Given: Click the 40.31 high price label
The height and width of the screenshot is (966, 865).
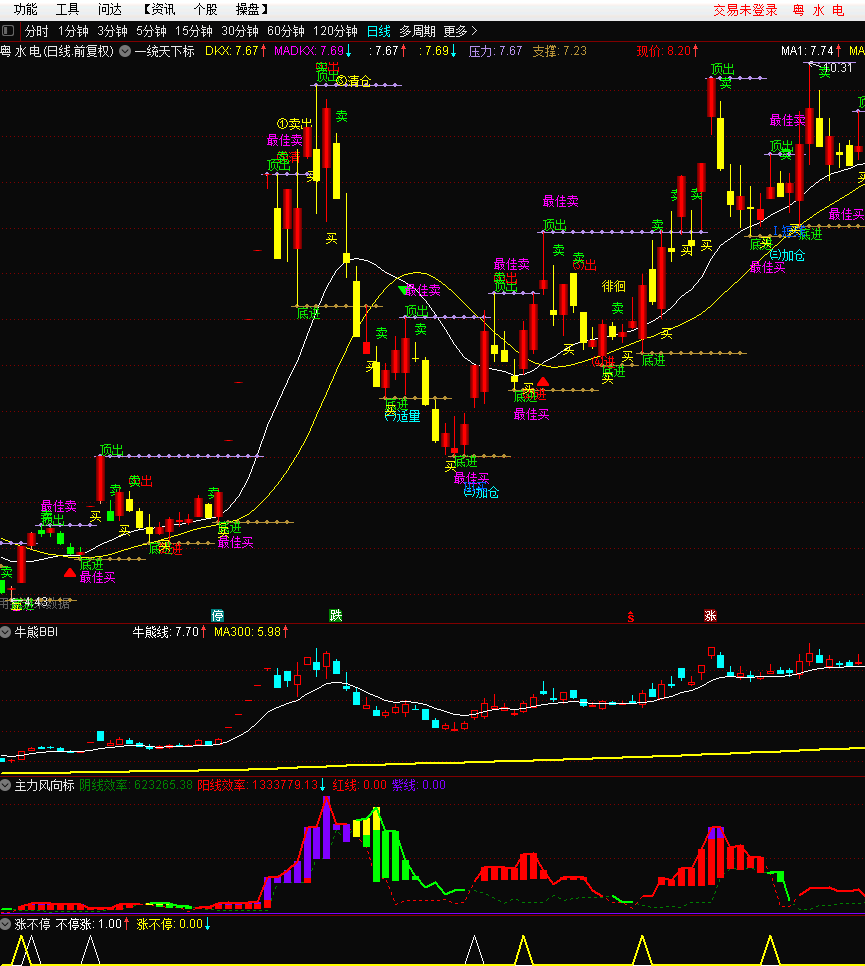Looking at the screenshot, I should tap(837, 68).
